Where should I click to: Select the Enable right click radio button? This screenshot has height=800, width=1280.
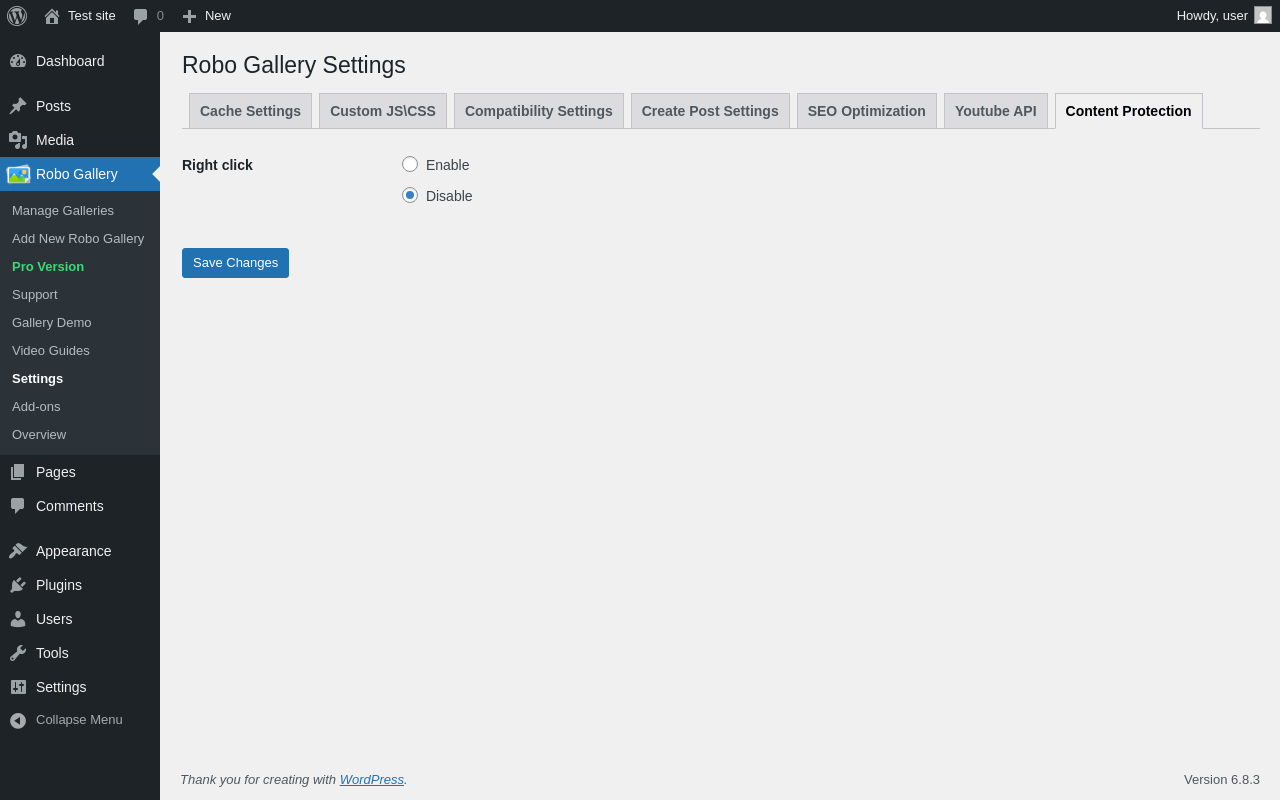pyautogui.click(x=410, y=164)
